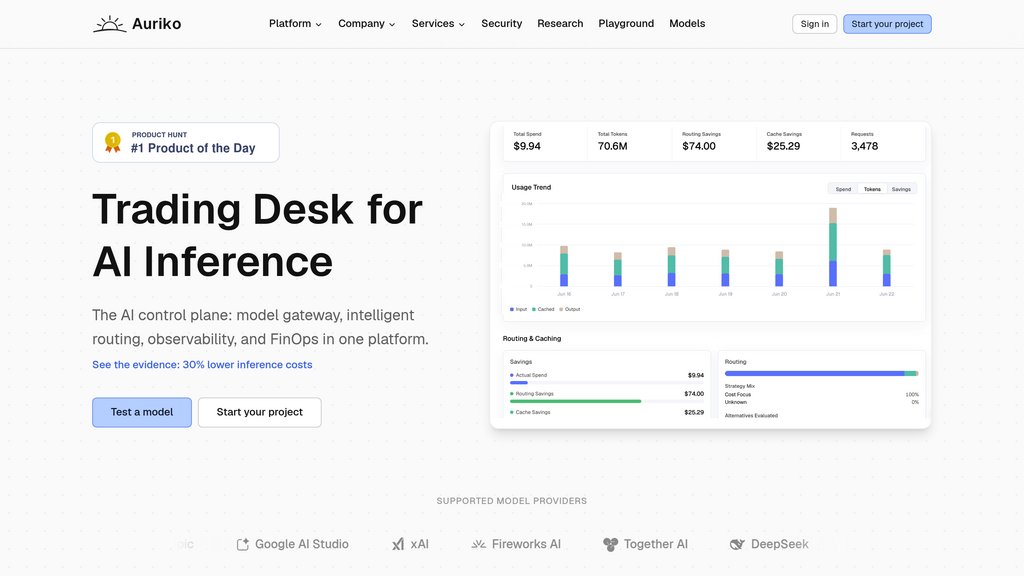
Task: Click the Supported Model Providers label
Action: point(511,501)
